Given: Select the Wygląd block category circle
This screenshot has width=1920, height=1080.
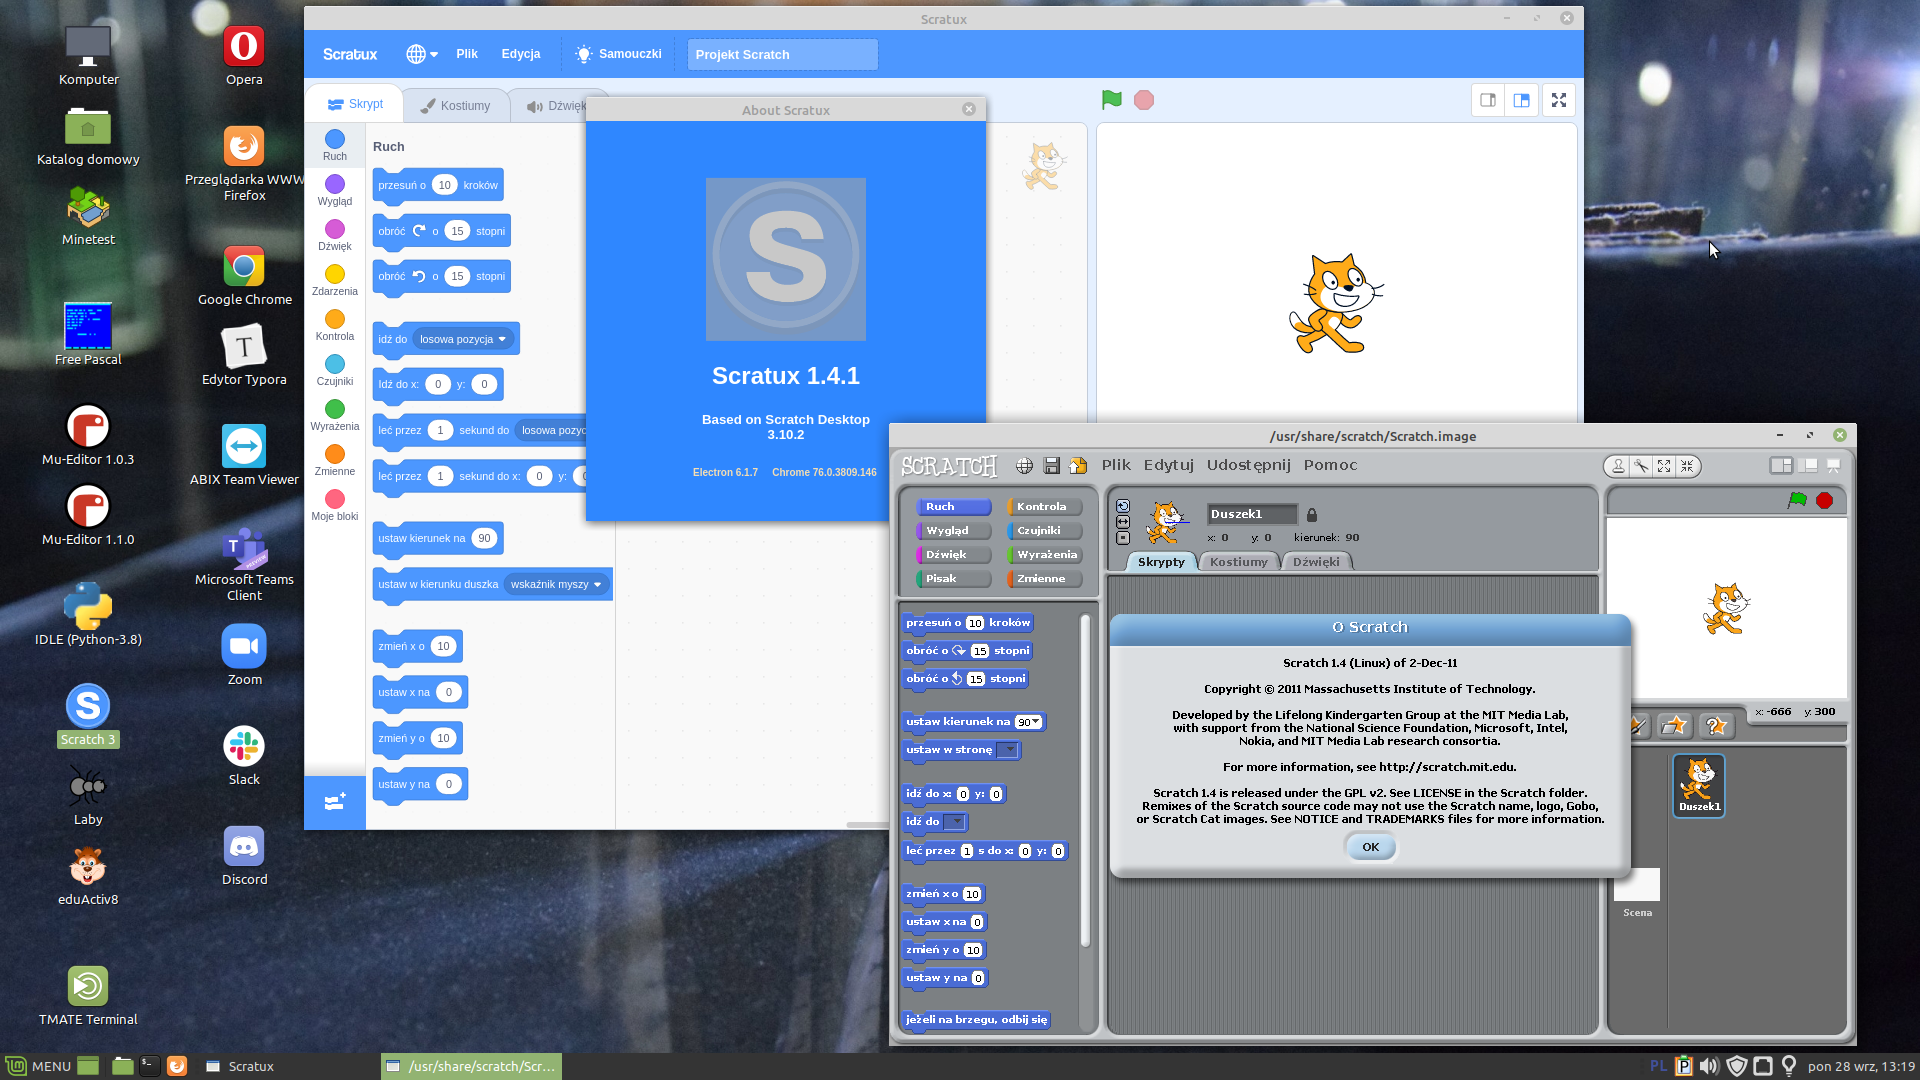Looking at the screenshot, I should coord(335,184).
